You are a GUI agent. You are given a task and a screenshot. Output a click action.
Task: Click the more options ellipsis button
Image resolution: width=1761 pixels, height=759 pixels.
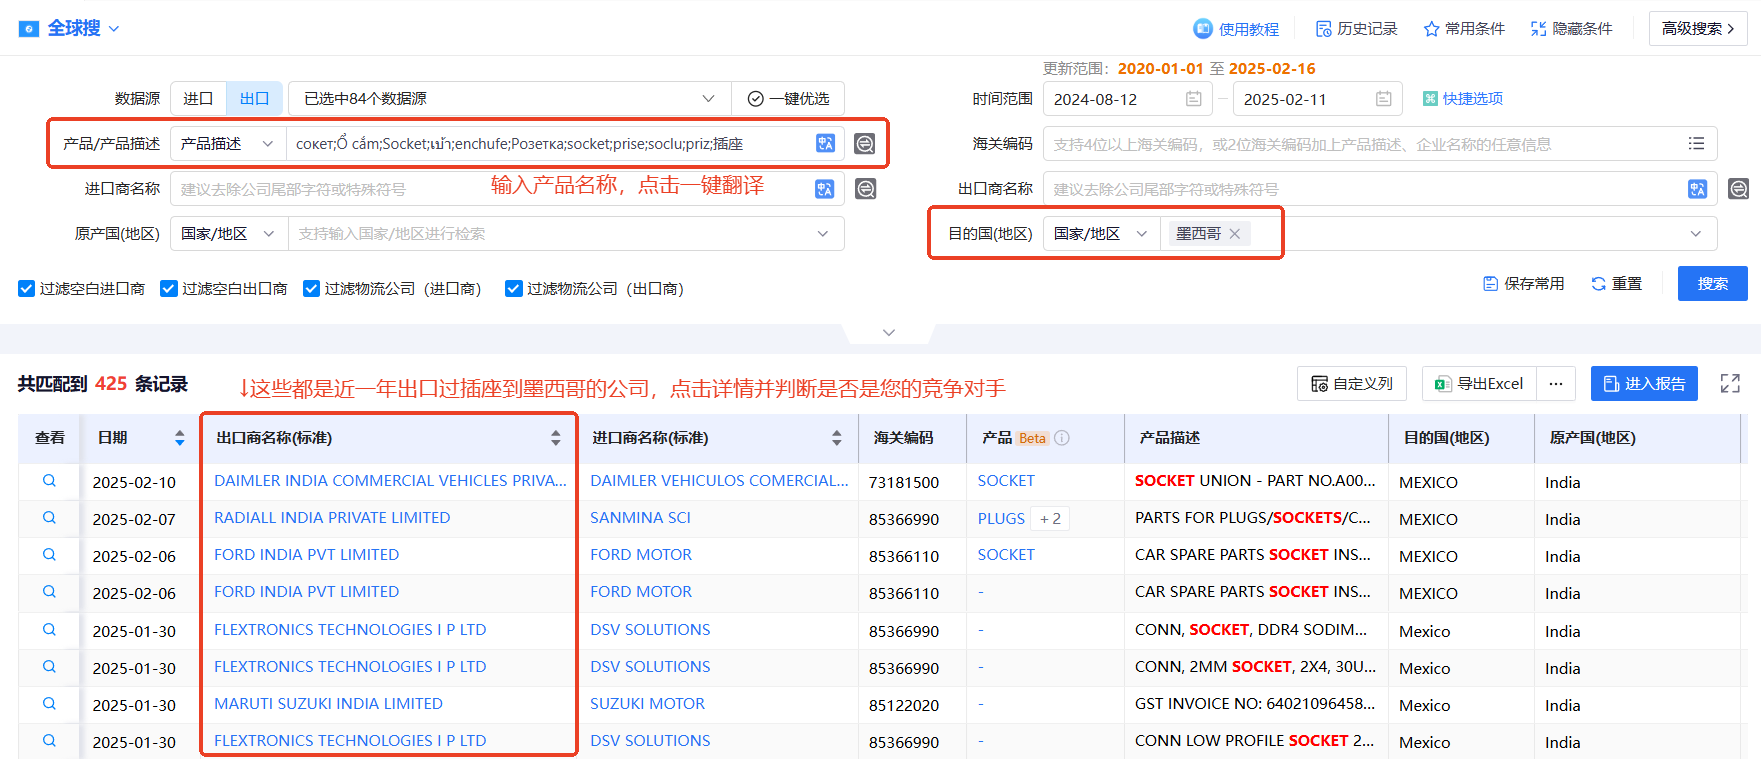pos(1556,384)
